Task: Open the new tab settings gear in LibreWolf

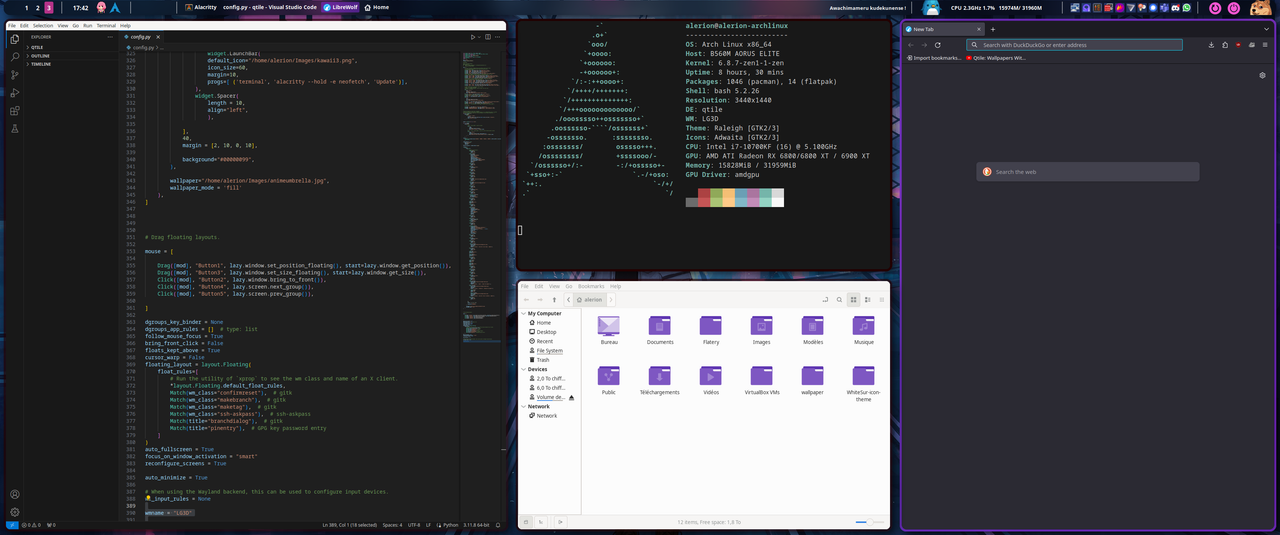Action: (x=1262, y=75)
